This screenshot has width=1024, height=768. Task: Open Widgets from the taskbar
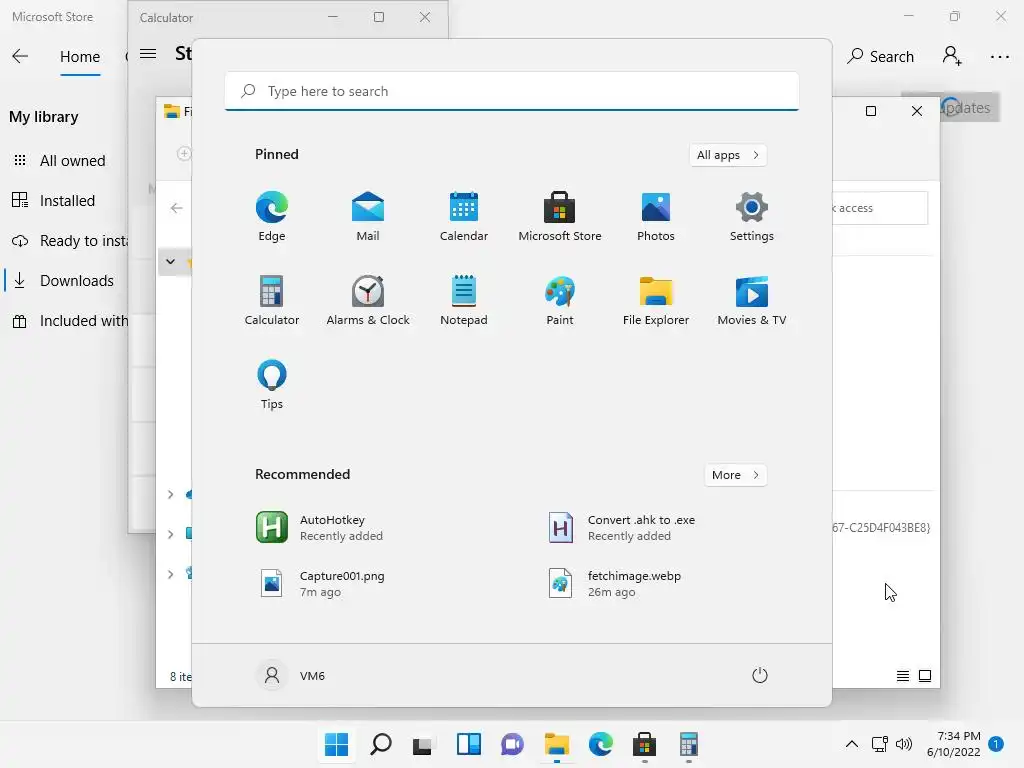(x=468, y=744)
